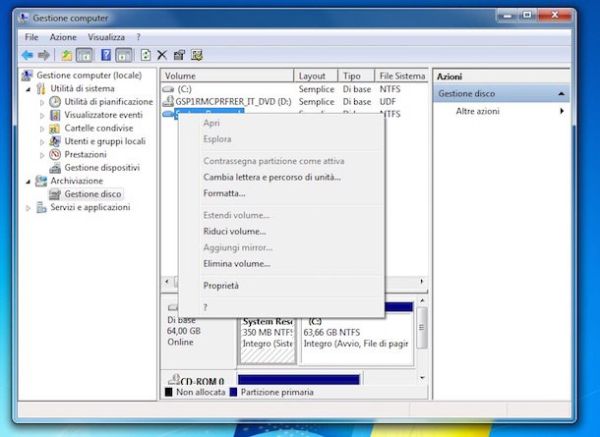Viewport: 600px width, 437px height.
Task: Click the Delete X toolbar icon
Action: tap(162, 54)
